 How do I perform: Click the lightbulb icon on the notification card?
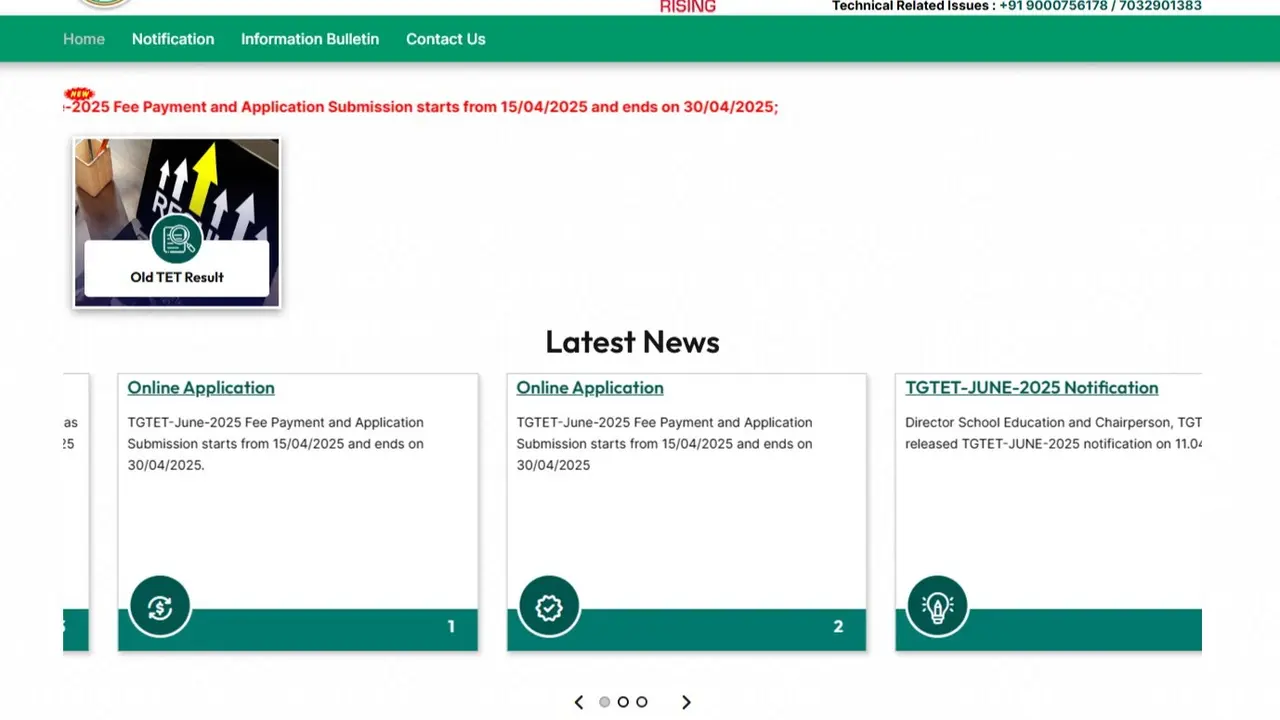click(x=937, y=606)
